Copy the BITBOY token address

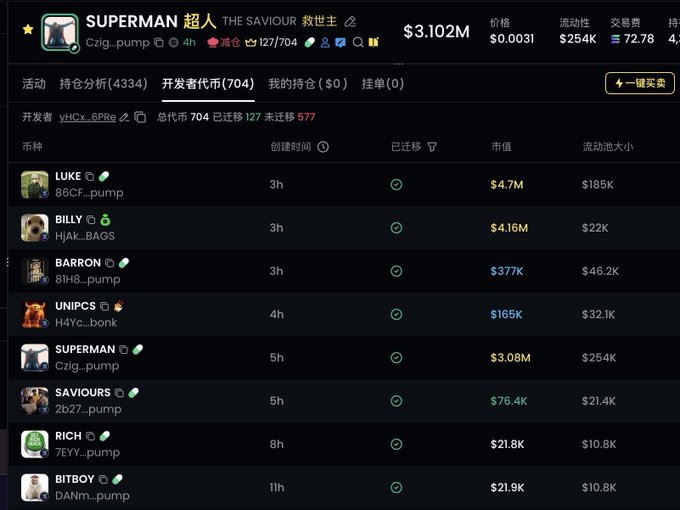(x=103, y=480)
